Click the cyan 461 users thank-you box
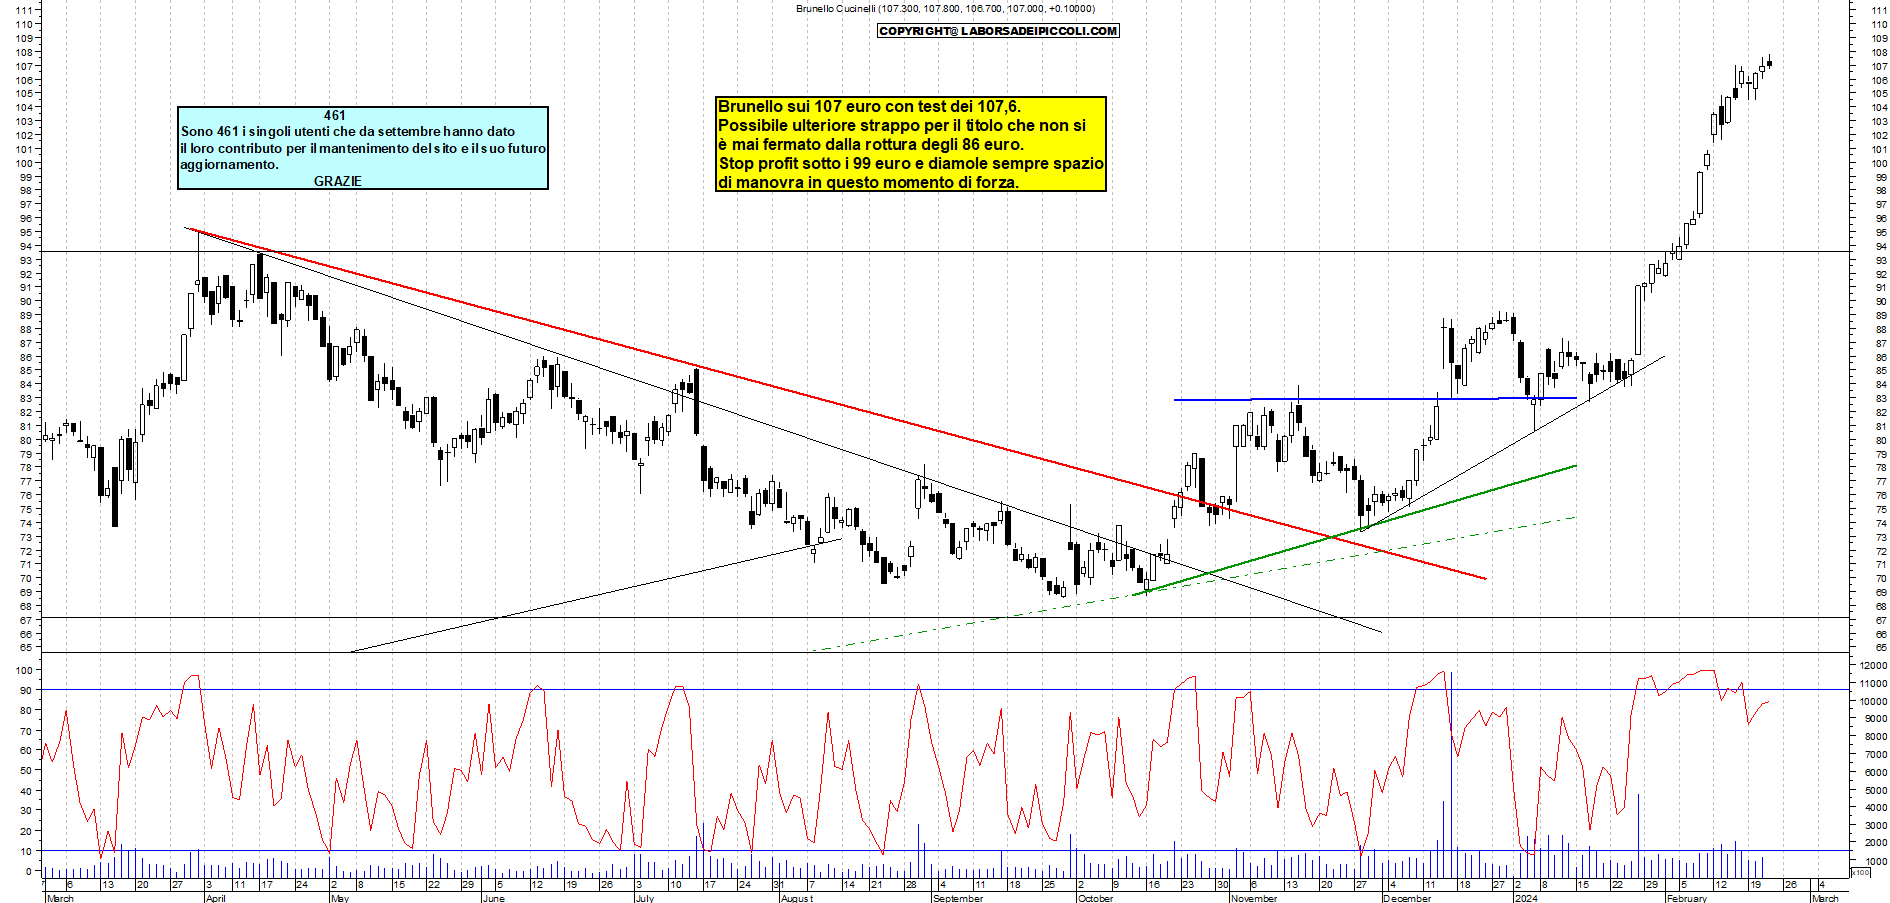This screenshot has width=1890, height=903. pos(363,148)
